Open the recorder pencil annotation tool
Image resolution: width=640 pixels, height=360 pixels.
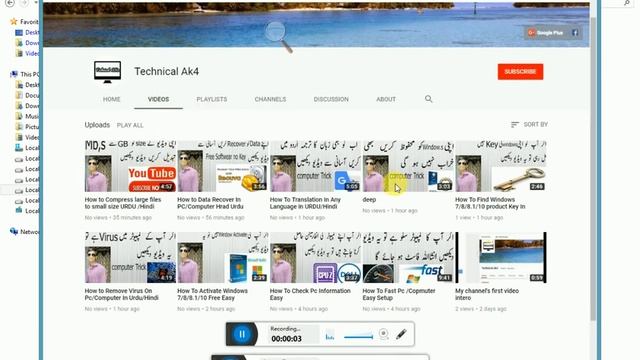[x=401, y=334]
